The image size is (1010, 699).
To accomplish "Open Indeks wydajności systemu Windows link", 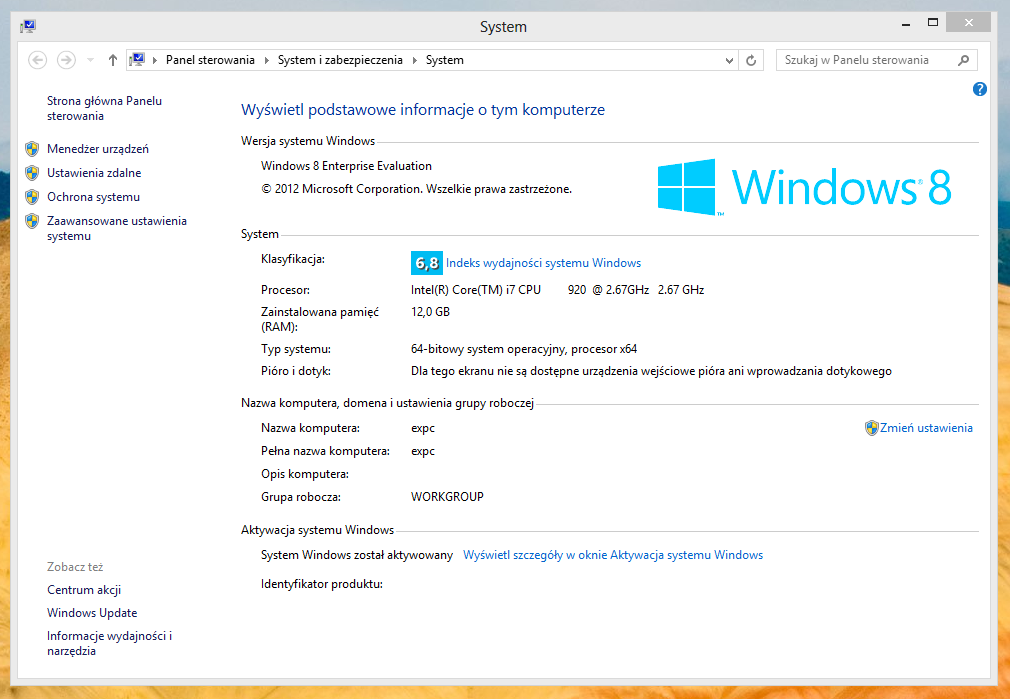I will (544, 263).
